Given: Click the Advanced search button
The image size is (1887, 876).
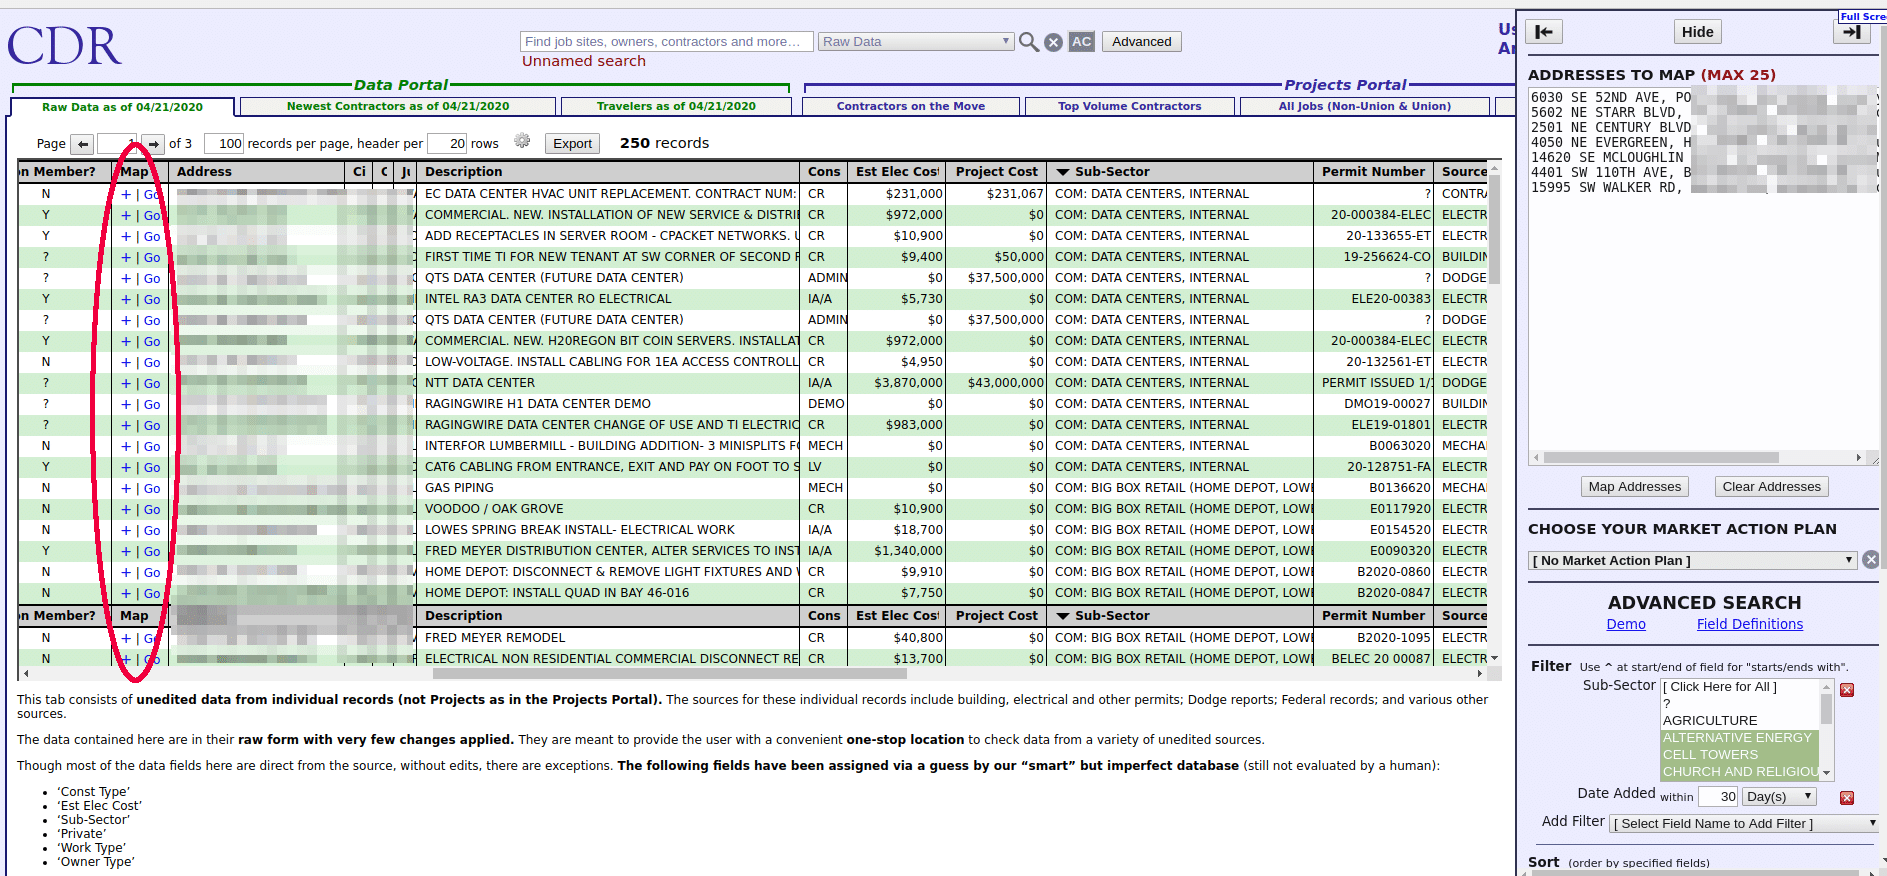Looking at the screenshot, I should pyautogui.click(x=1141, y=41).
